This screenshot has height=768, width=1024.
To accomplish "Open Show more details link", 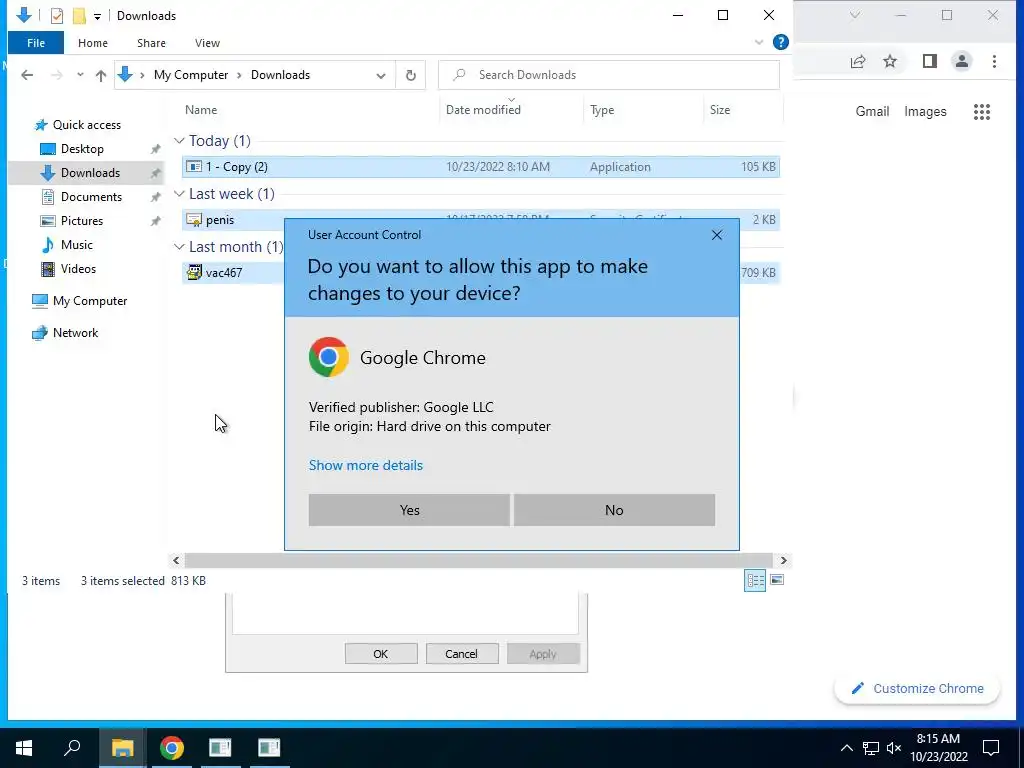I will coord(366,465).
